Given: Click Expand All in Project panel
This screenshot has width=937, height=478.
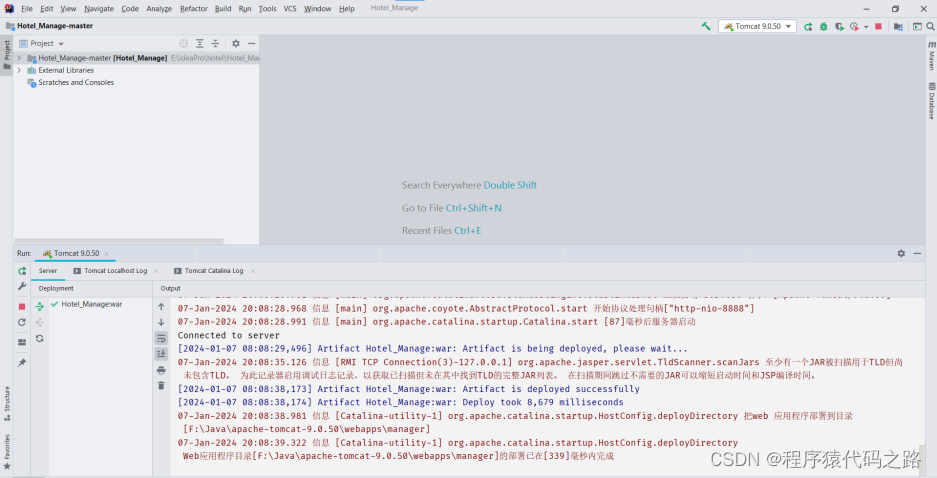Looking at the screenshot, I should coord(200,44).
